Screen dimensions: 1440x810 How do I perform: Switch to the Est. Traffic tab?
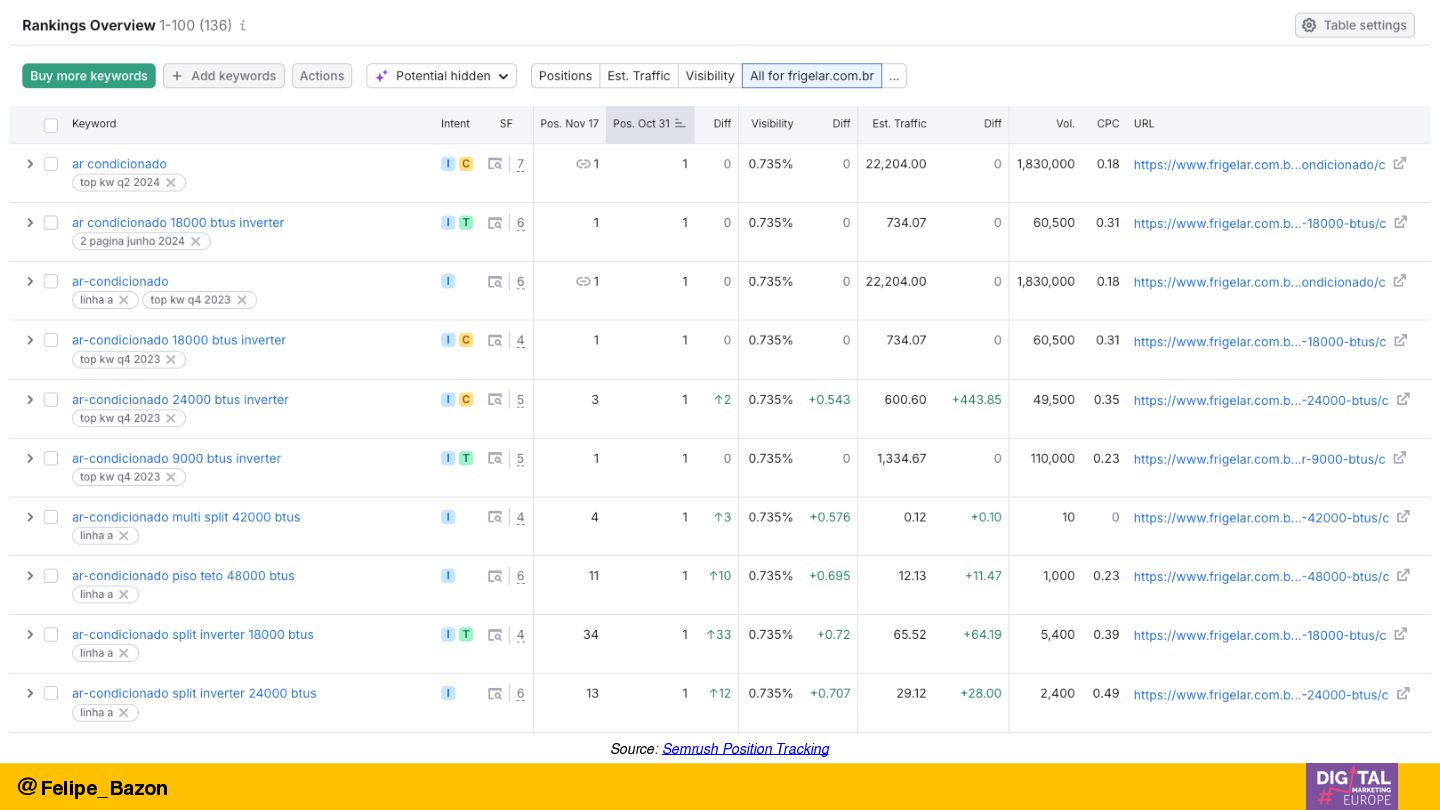click(x=638, y=76)
